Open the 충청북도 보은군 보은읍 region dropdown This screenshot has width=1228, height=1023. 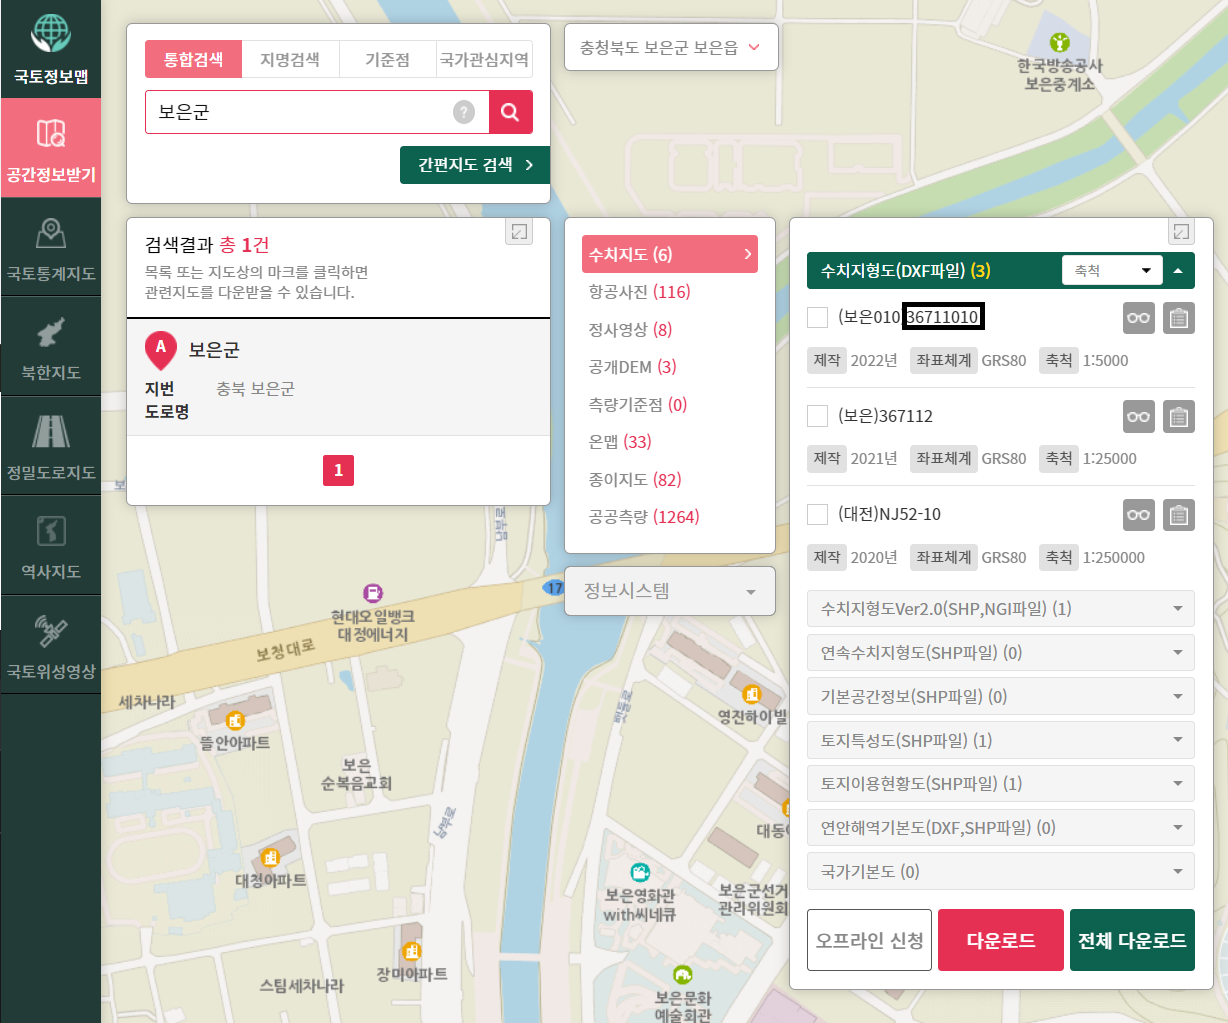(x=670, y=47)
